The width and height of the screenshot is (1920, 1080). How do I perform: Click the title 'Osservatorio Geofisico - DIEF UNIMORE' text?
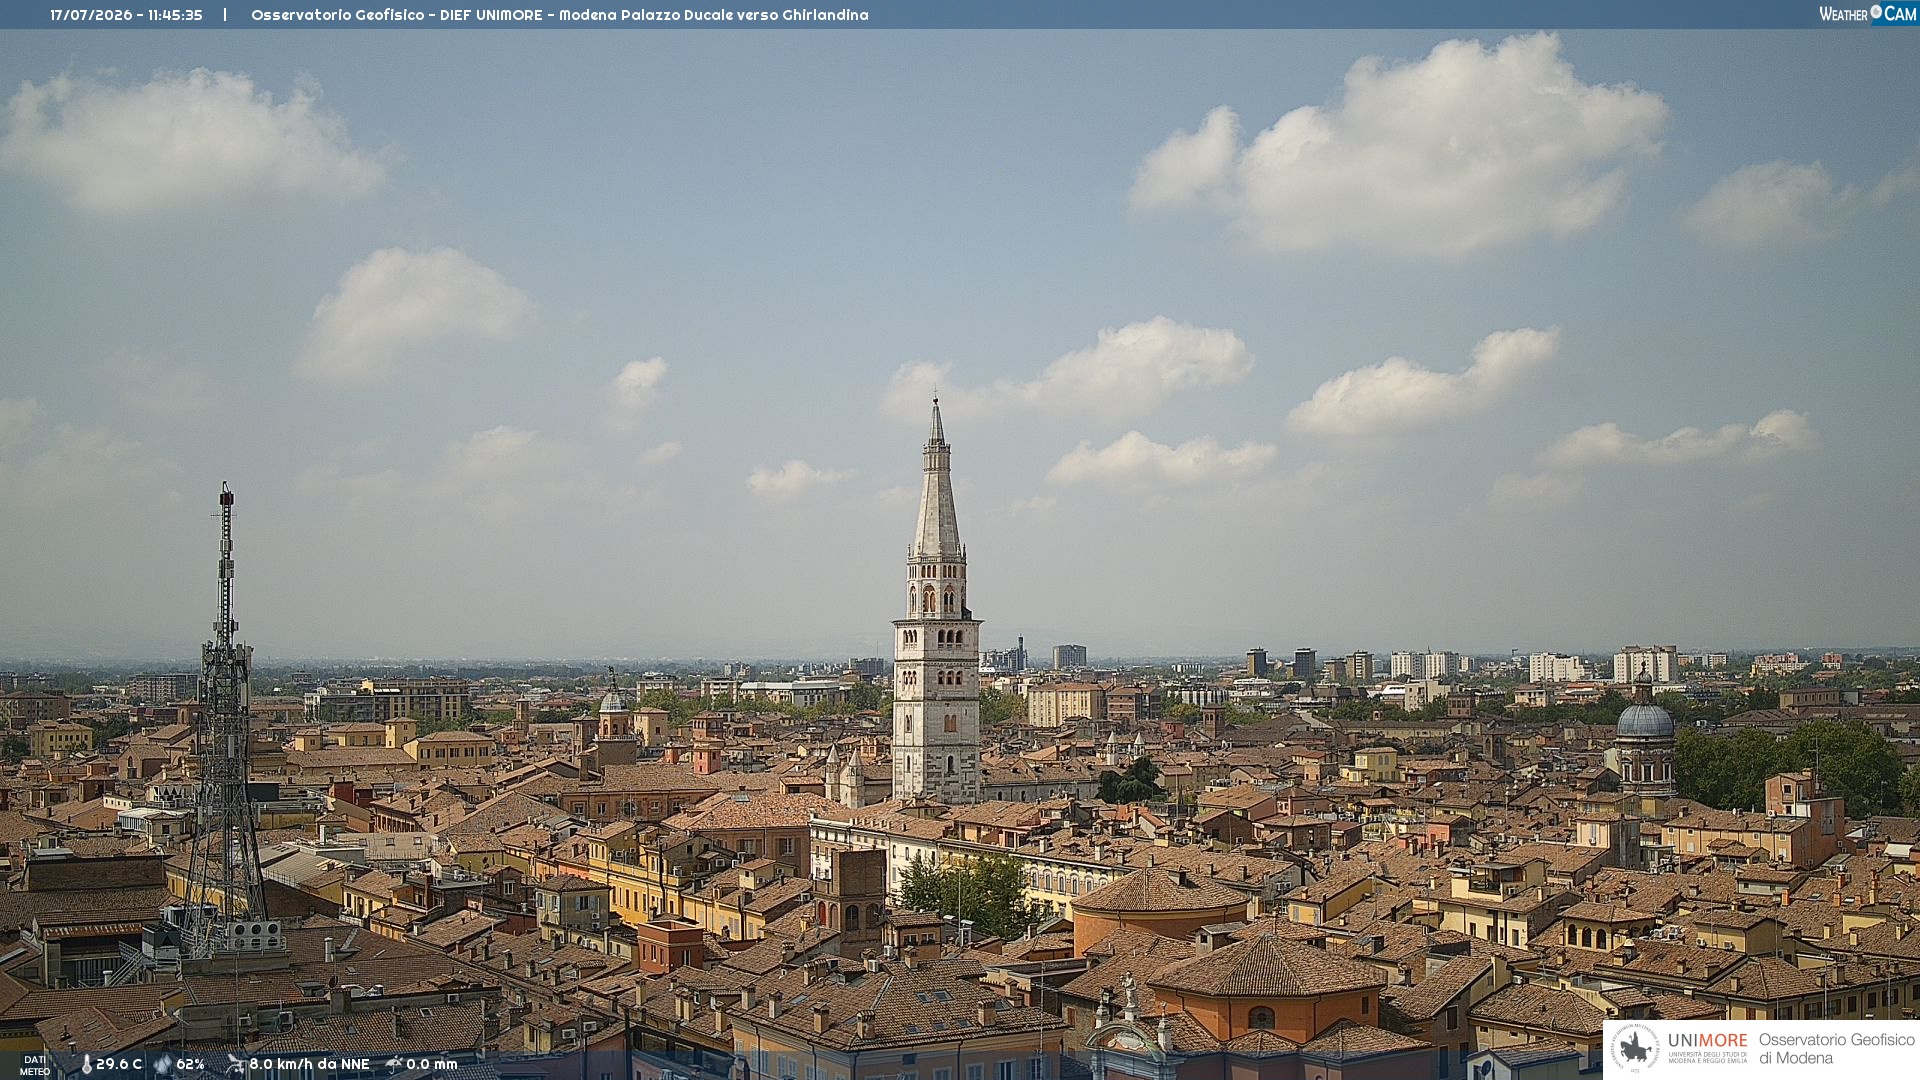pos(396,15)
